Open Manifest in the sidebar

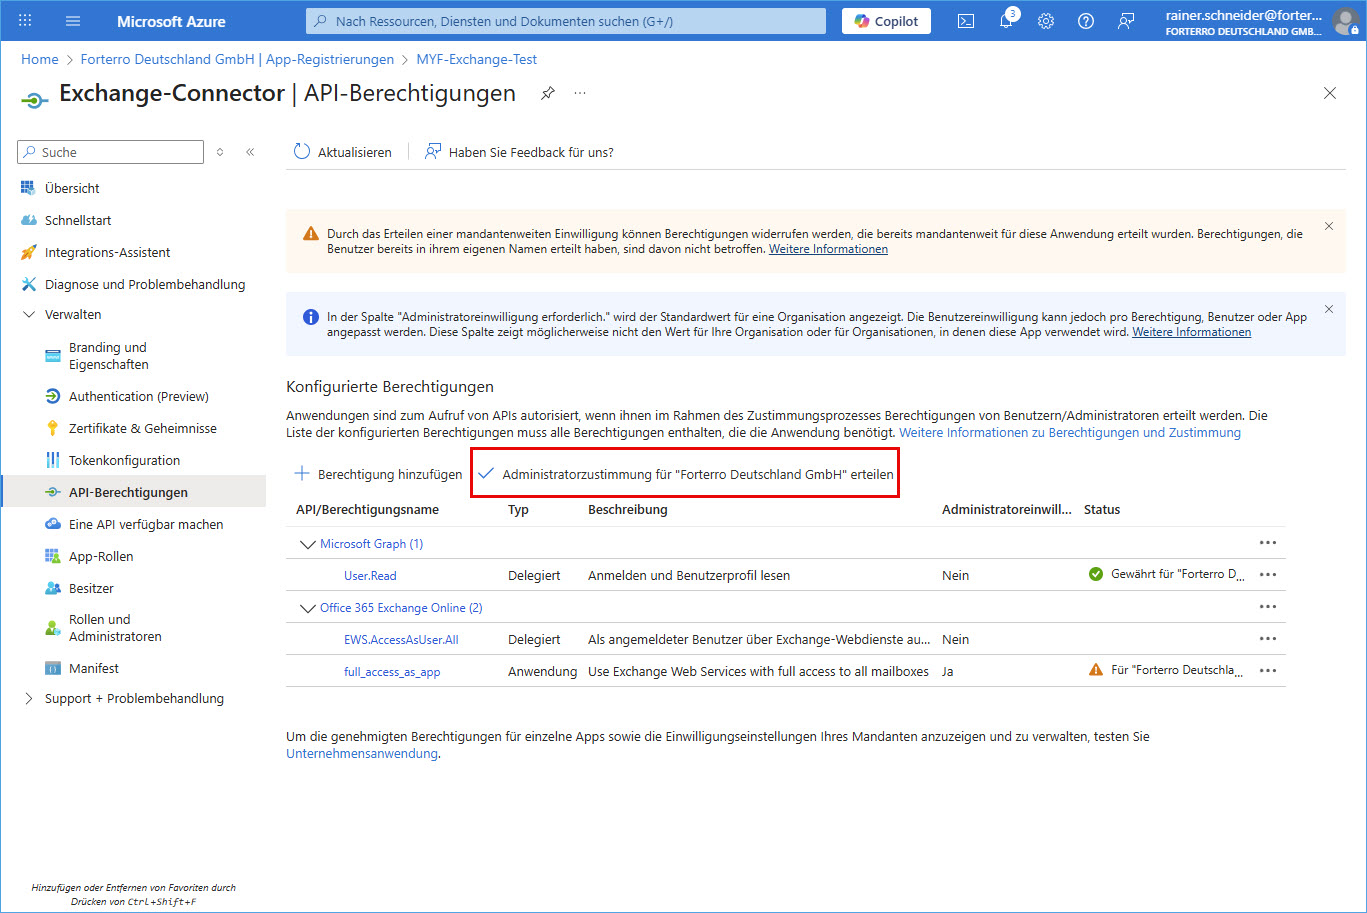(x=94, y=668)
